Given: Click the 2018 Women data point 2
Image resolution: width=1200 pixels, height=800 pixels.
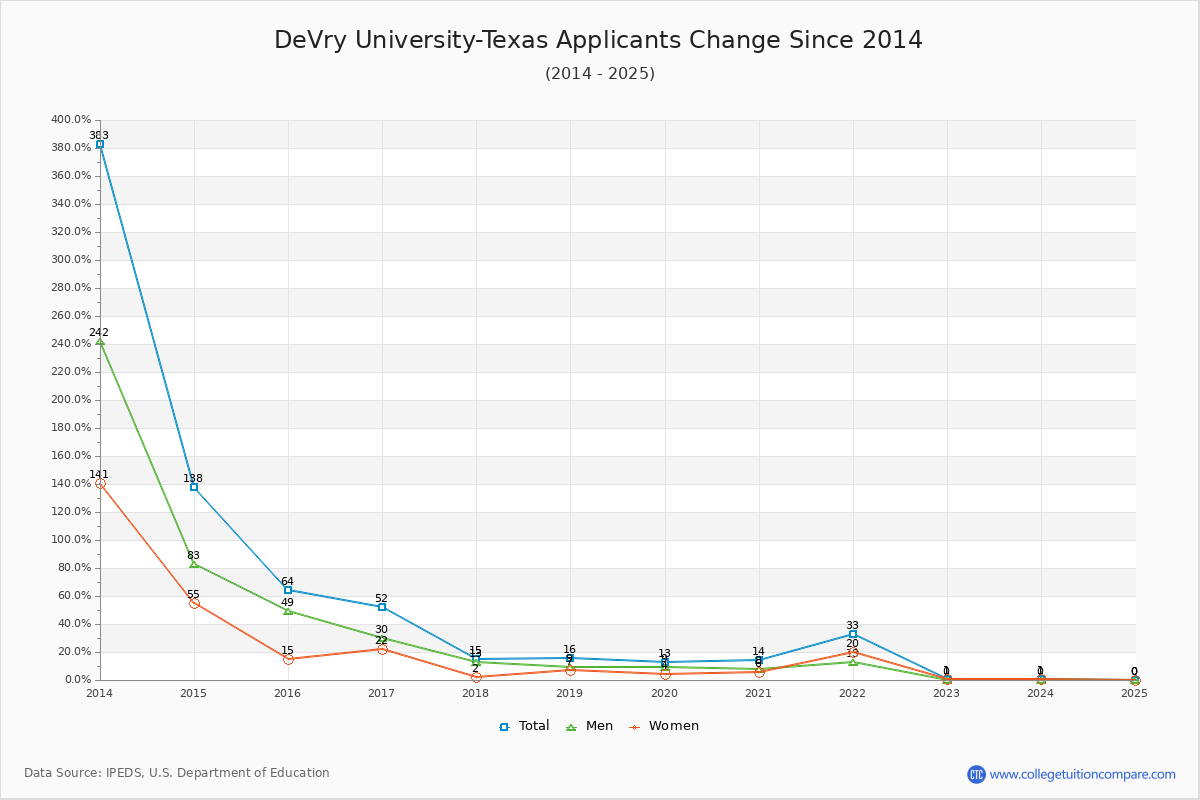Looking at the screenshot, I should (476, 677).
